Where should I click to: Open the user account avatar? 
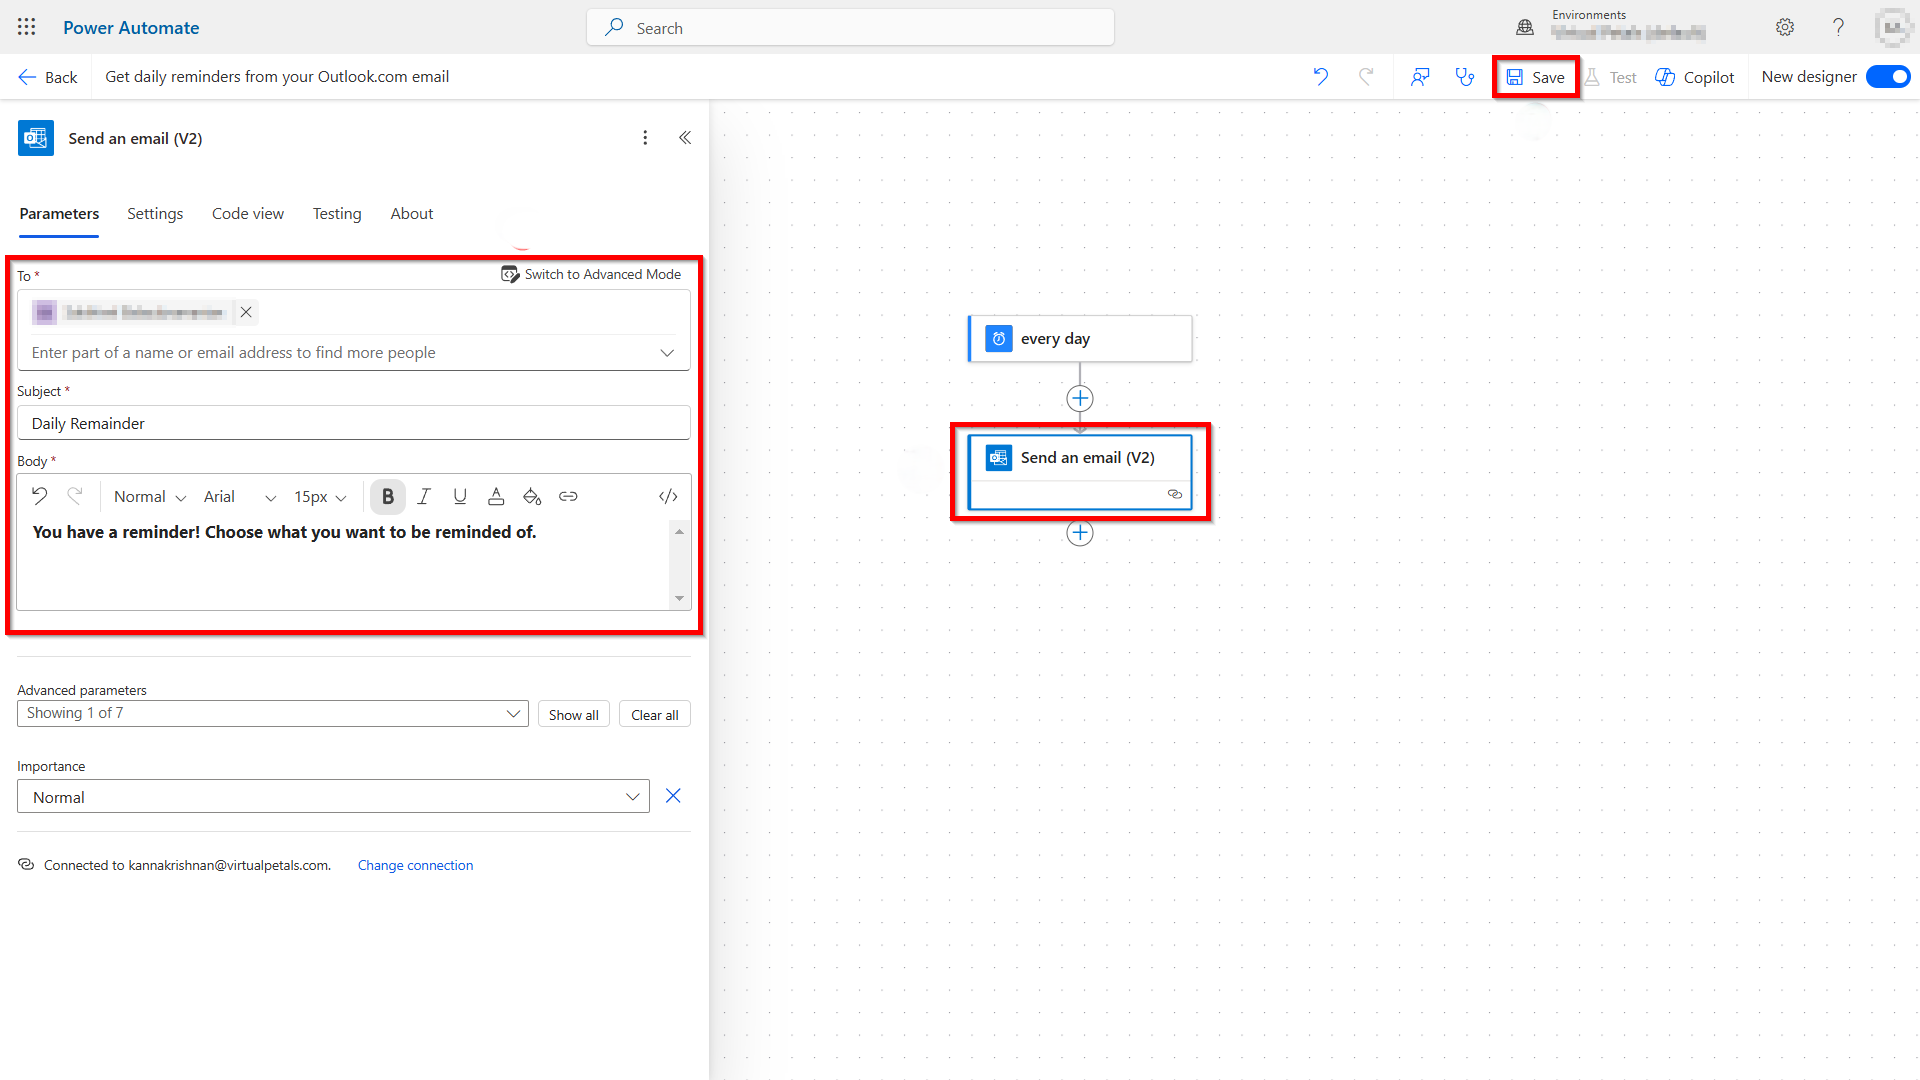pyautogui.click(x=1892, y=27)
